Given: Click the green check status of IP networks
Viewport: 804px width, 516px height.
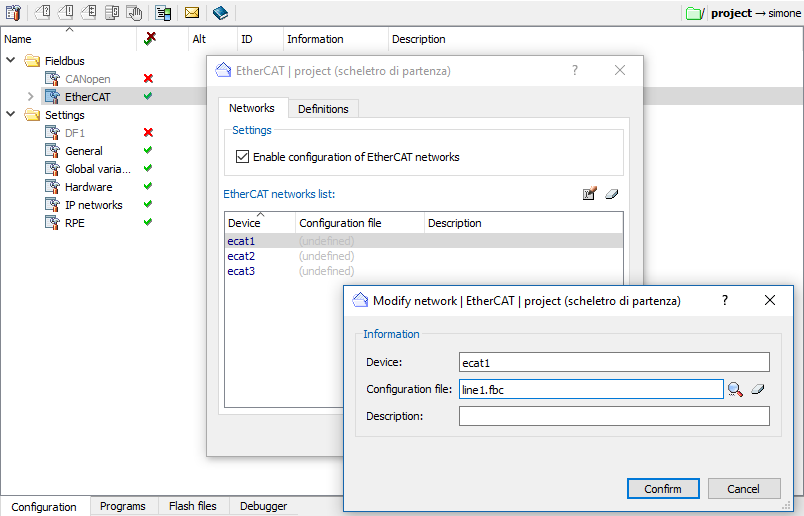Looking at the screenshot, I should pos(148,204).
